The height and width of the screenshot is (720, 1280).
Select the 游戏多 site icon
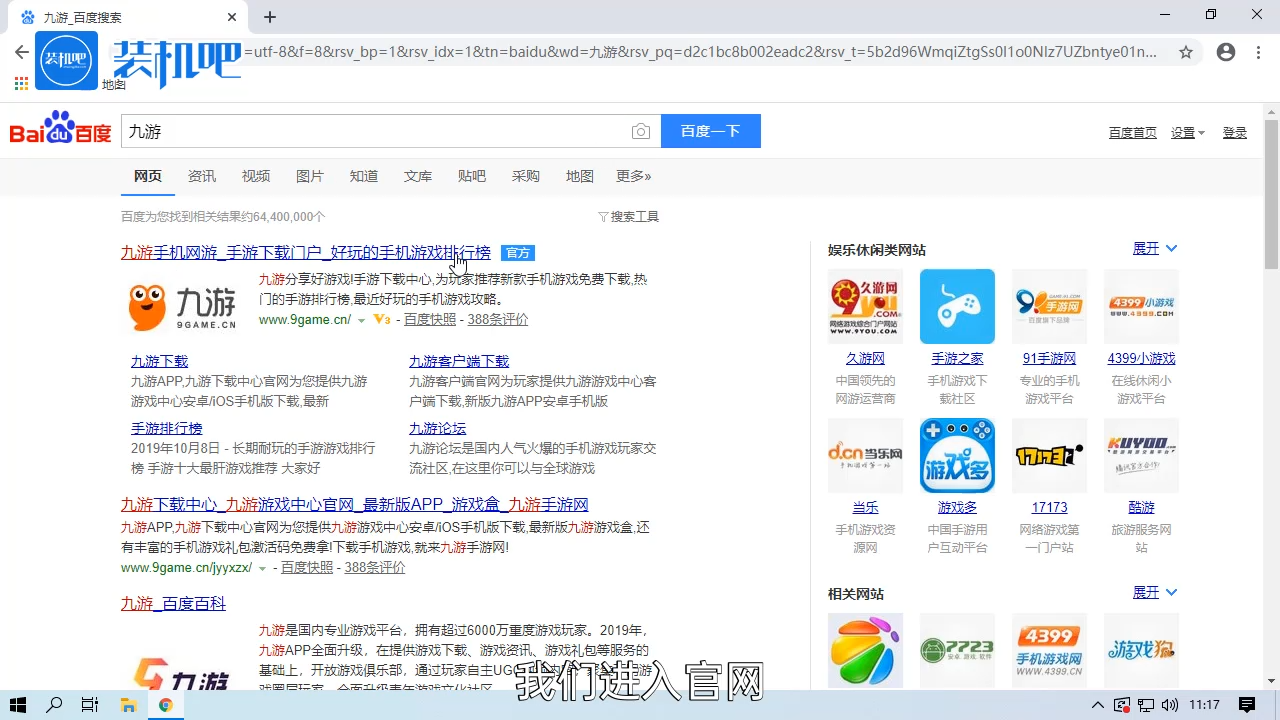(x=957, y=455)
